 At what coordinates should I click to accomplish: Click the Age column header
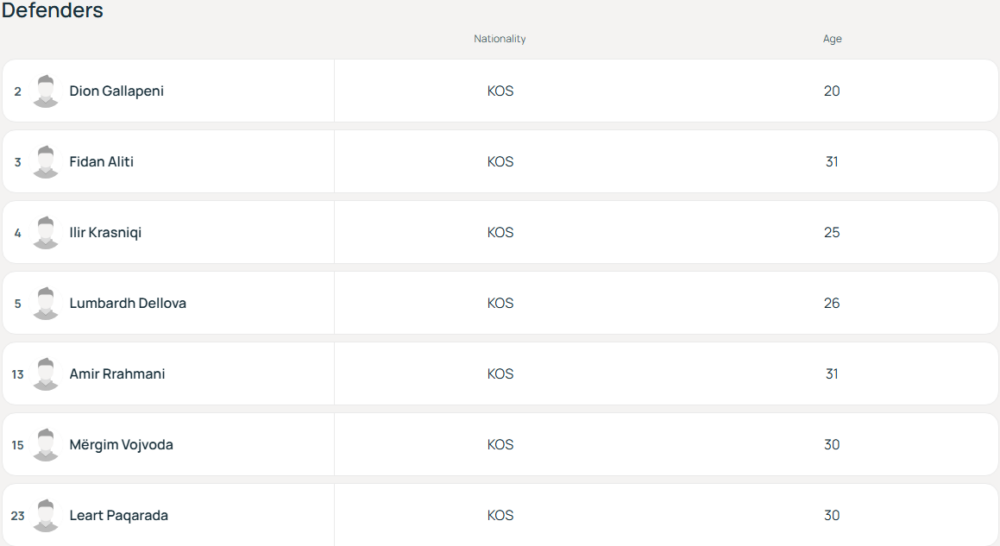pyautogui.click(x=832, y=39)
